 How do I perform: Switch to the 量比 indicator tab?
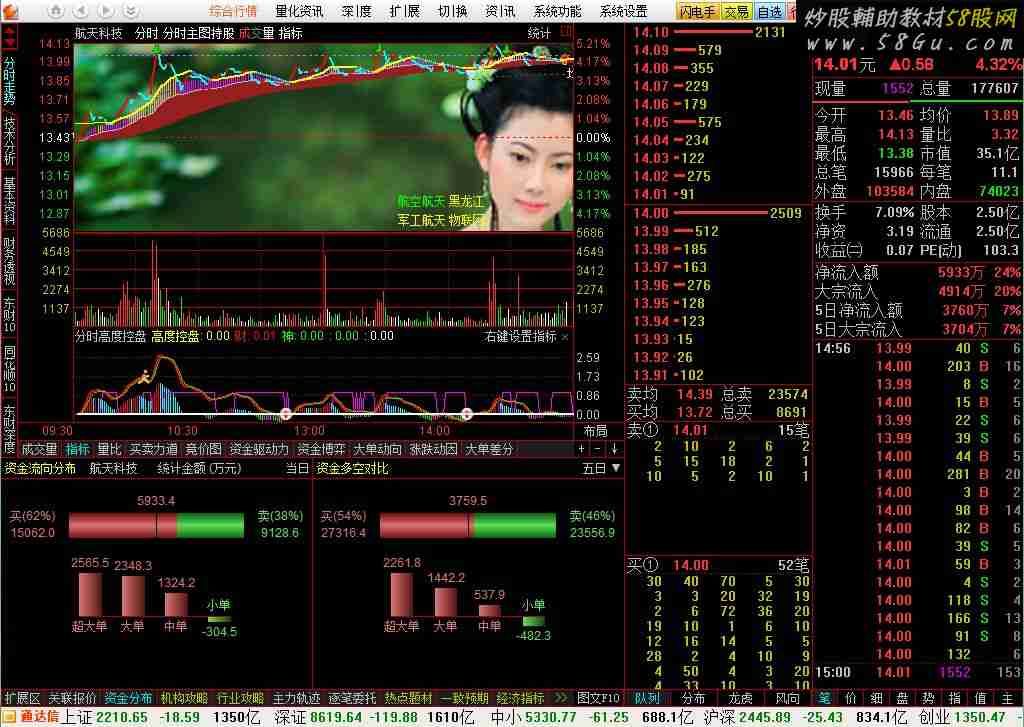(x=109, y=449)
